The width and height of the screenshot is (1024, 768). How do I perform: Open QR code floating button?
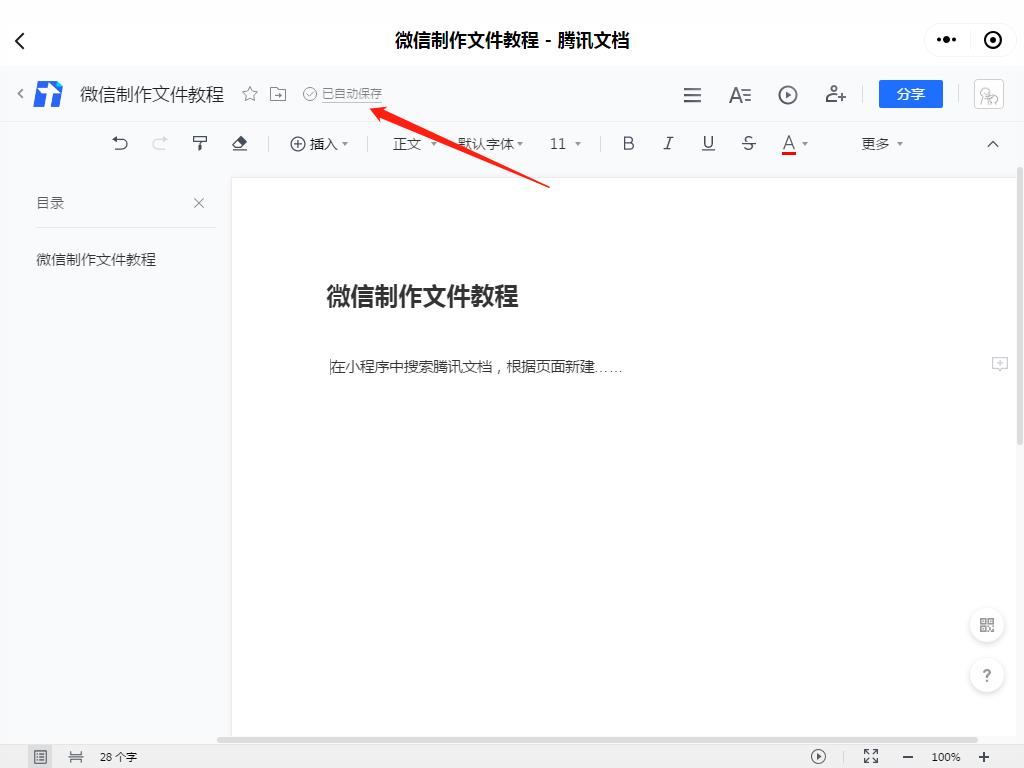tap(987, 625)
